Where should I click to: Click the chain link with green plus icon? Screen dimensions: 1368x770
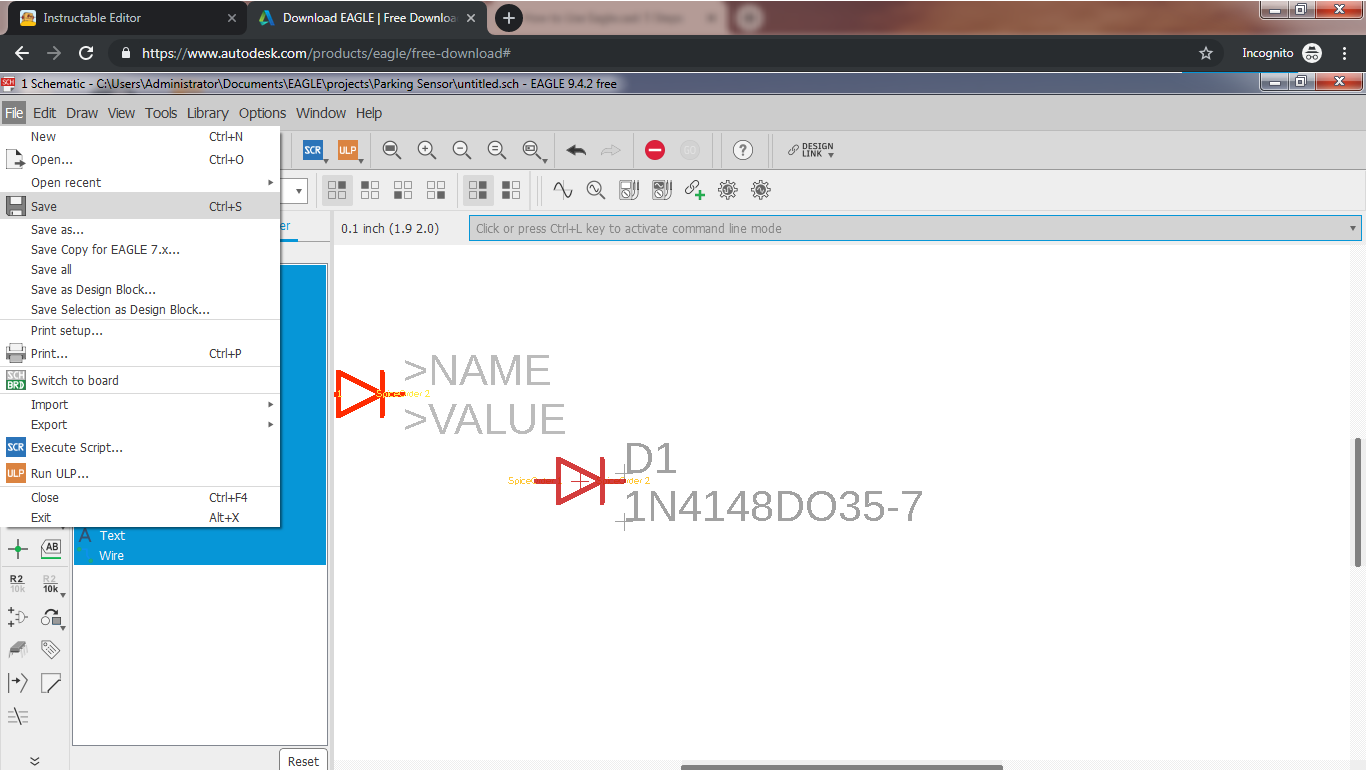(x=694, y=189)
